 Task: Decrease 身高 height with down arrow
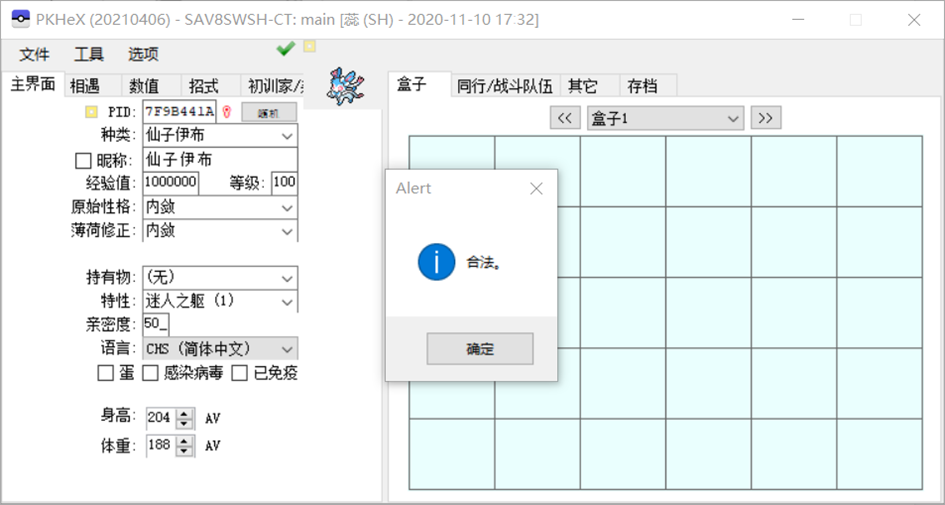point(185,423)
